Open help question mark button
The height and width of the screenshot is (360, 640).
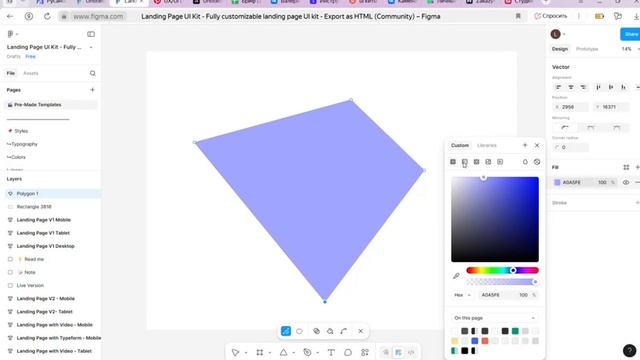coord(629,350)
